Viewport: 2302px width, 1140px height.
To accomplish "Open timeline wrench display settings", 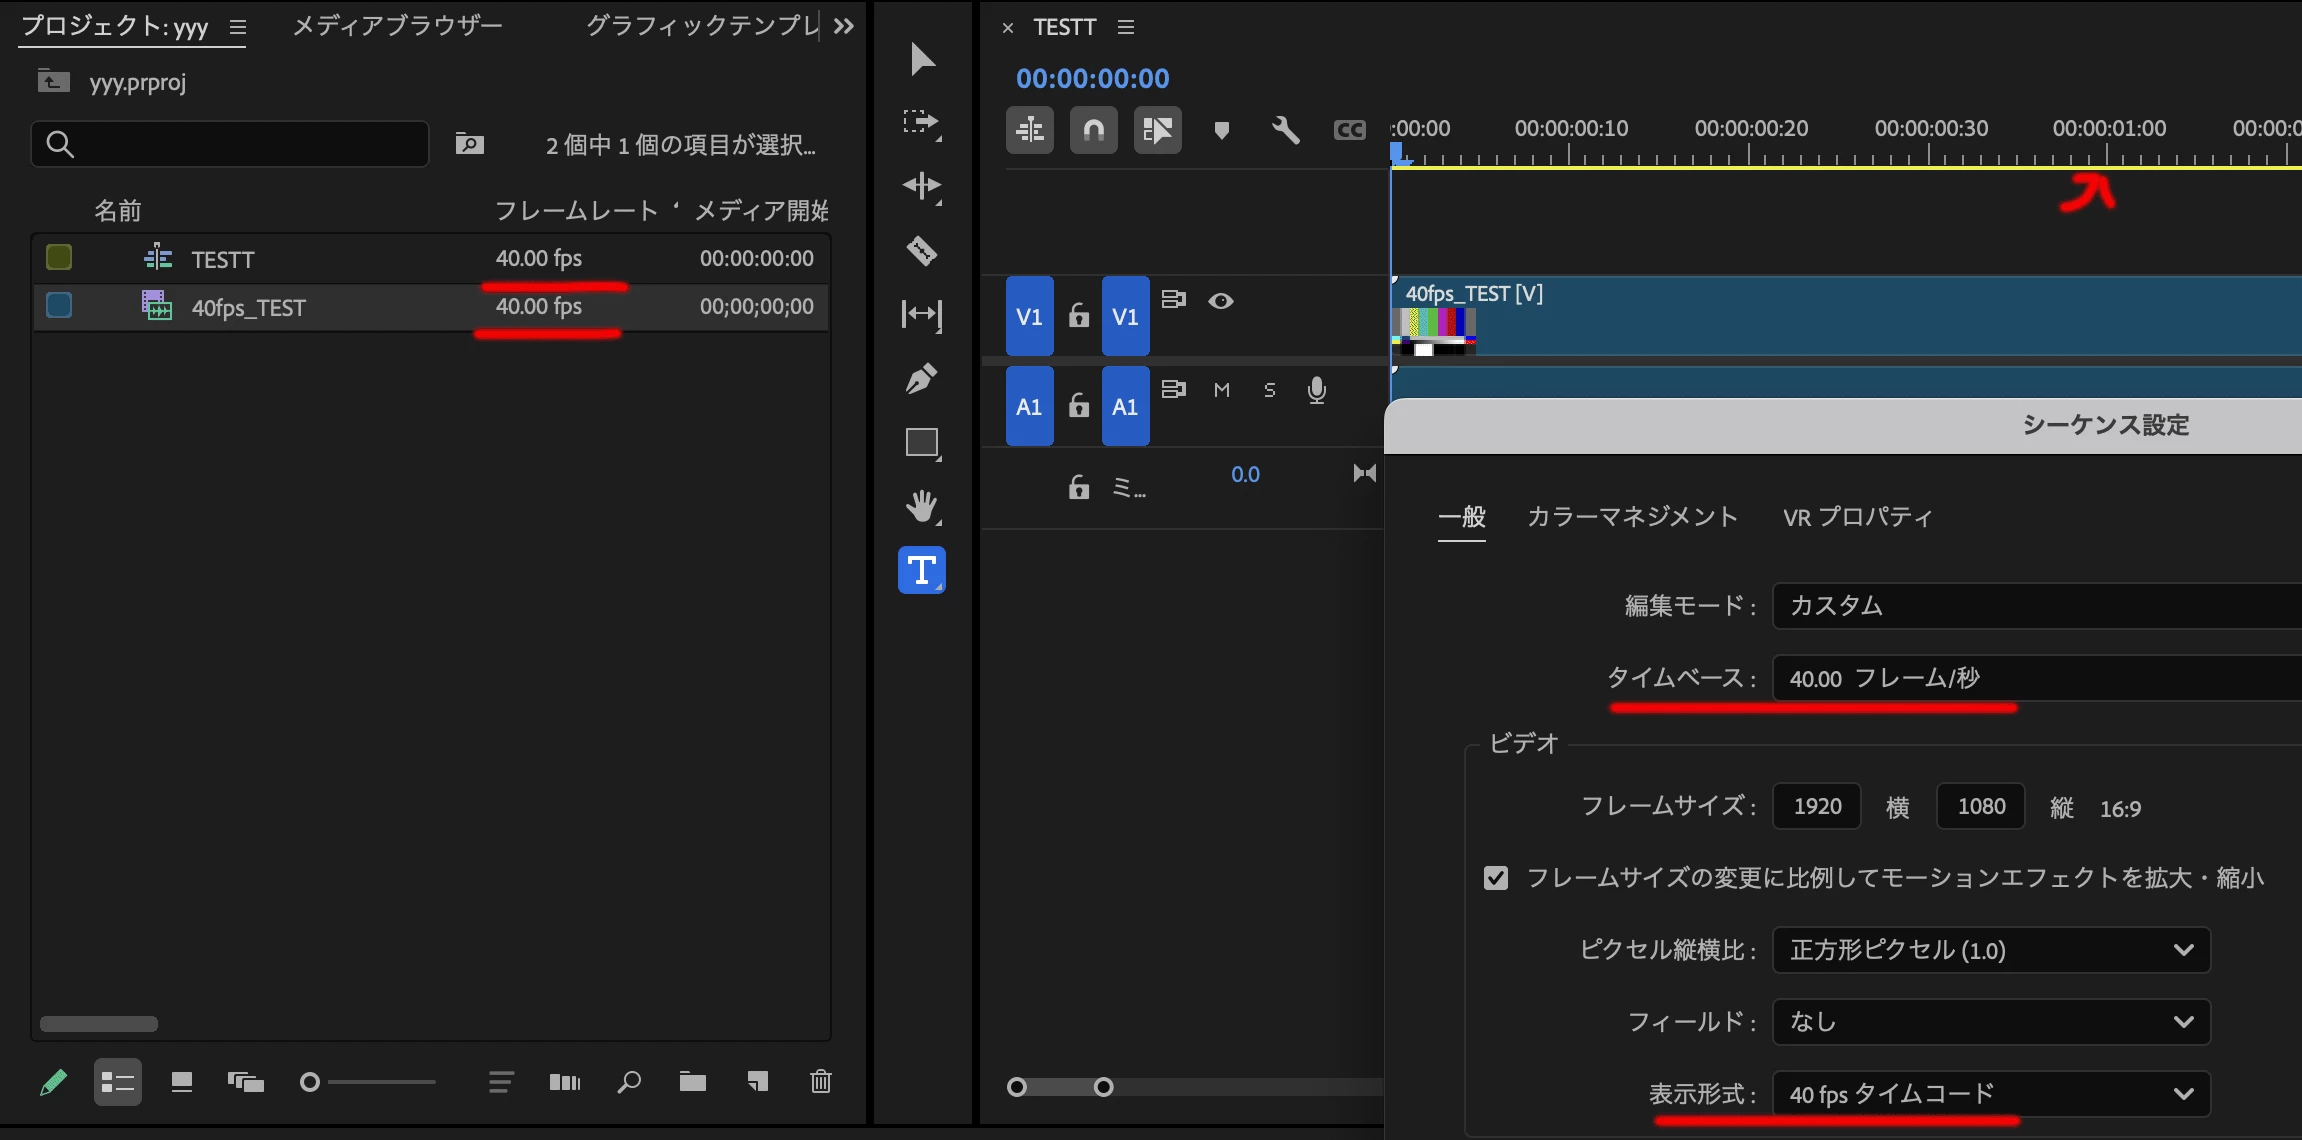I will [1285, 130].
